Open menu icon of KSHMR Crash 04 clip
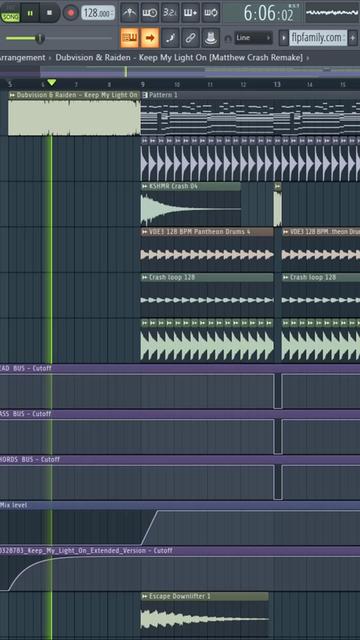 coord(144,187)
